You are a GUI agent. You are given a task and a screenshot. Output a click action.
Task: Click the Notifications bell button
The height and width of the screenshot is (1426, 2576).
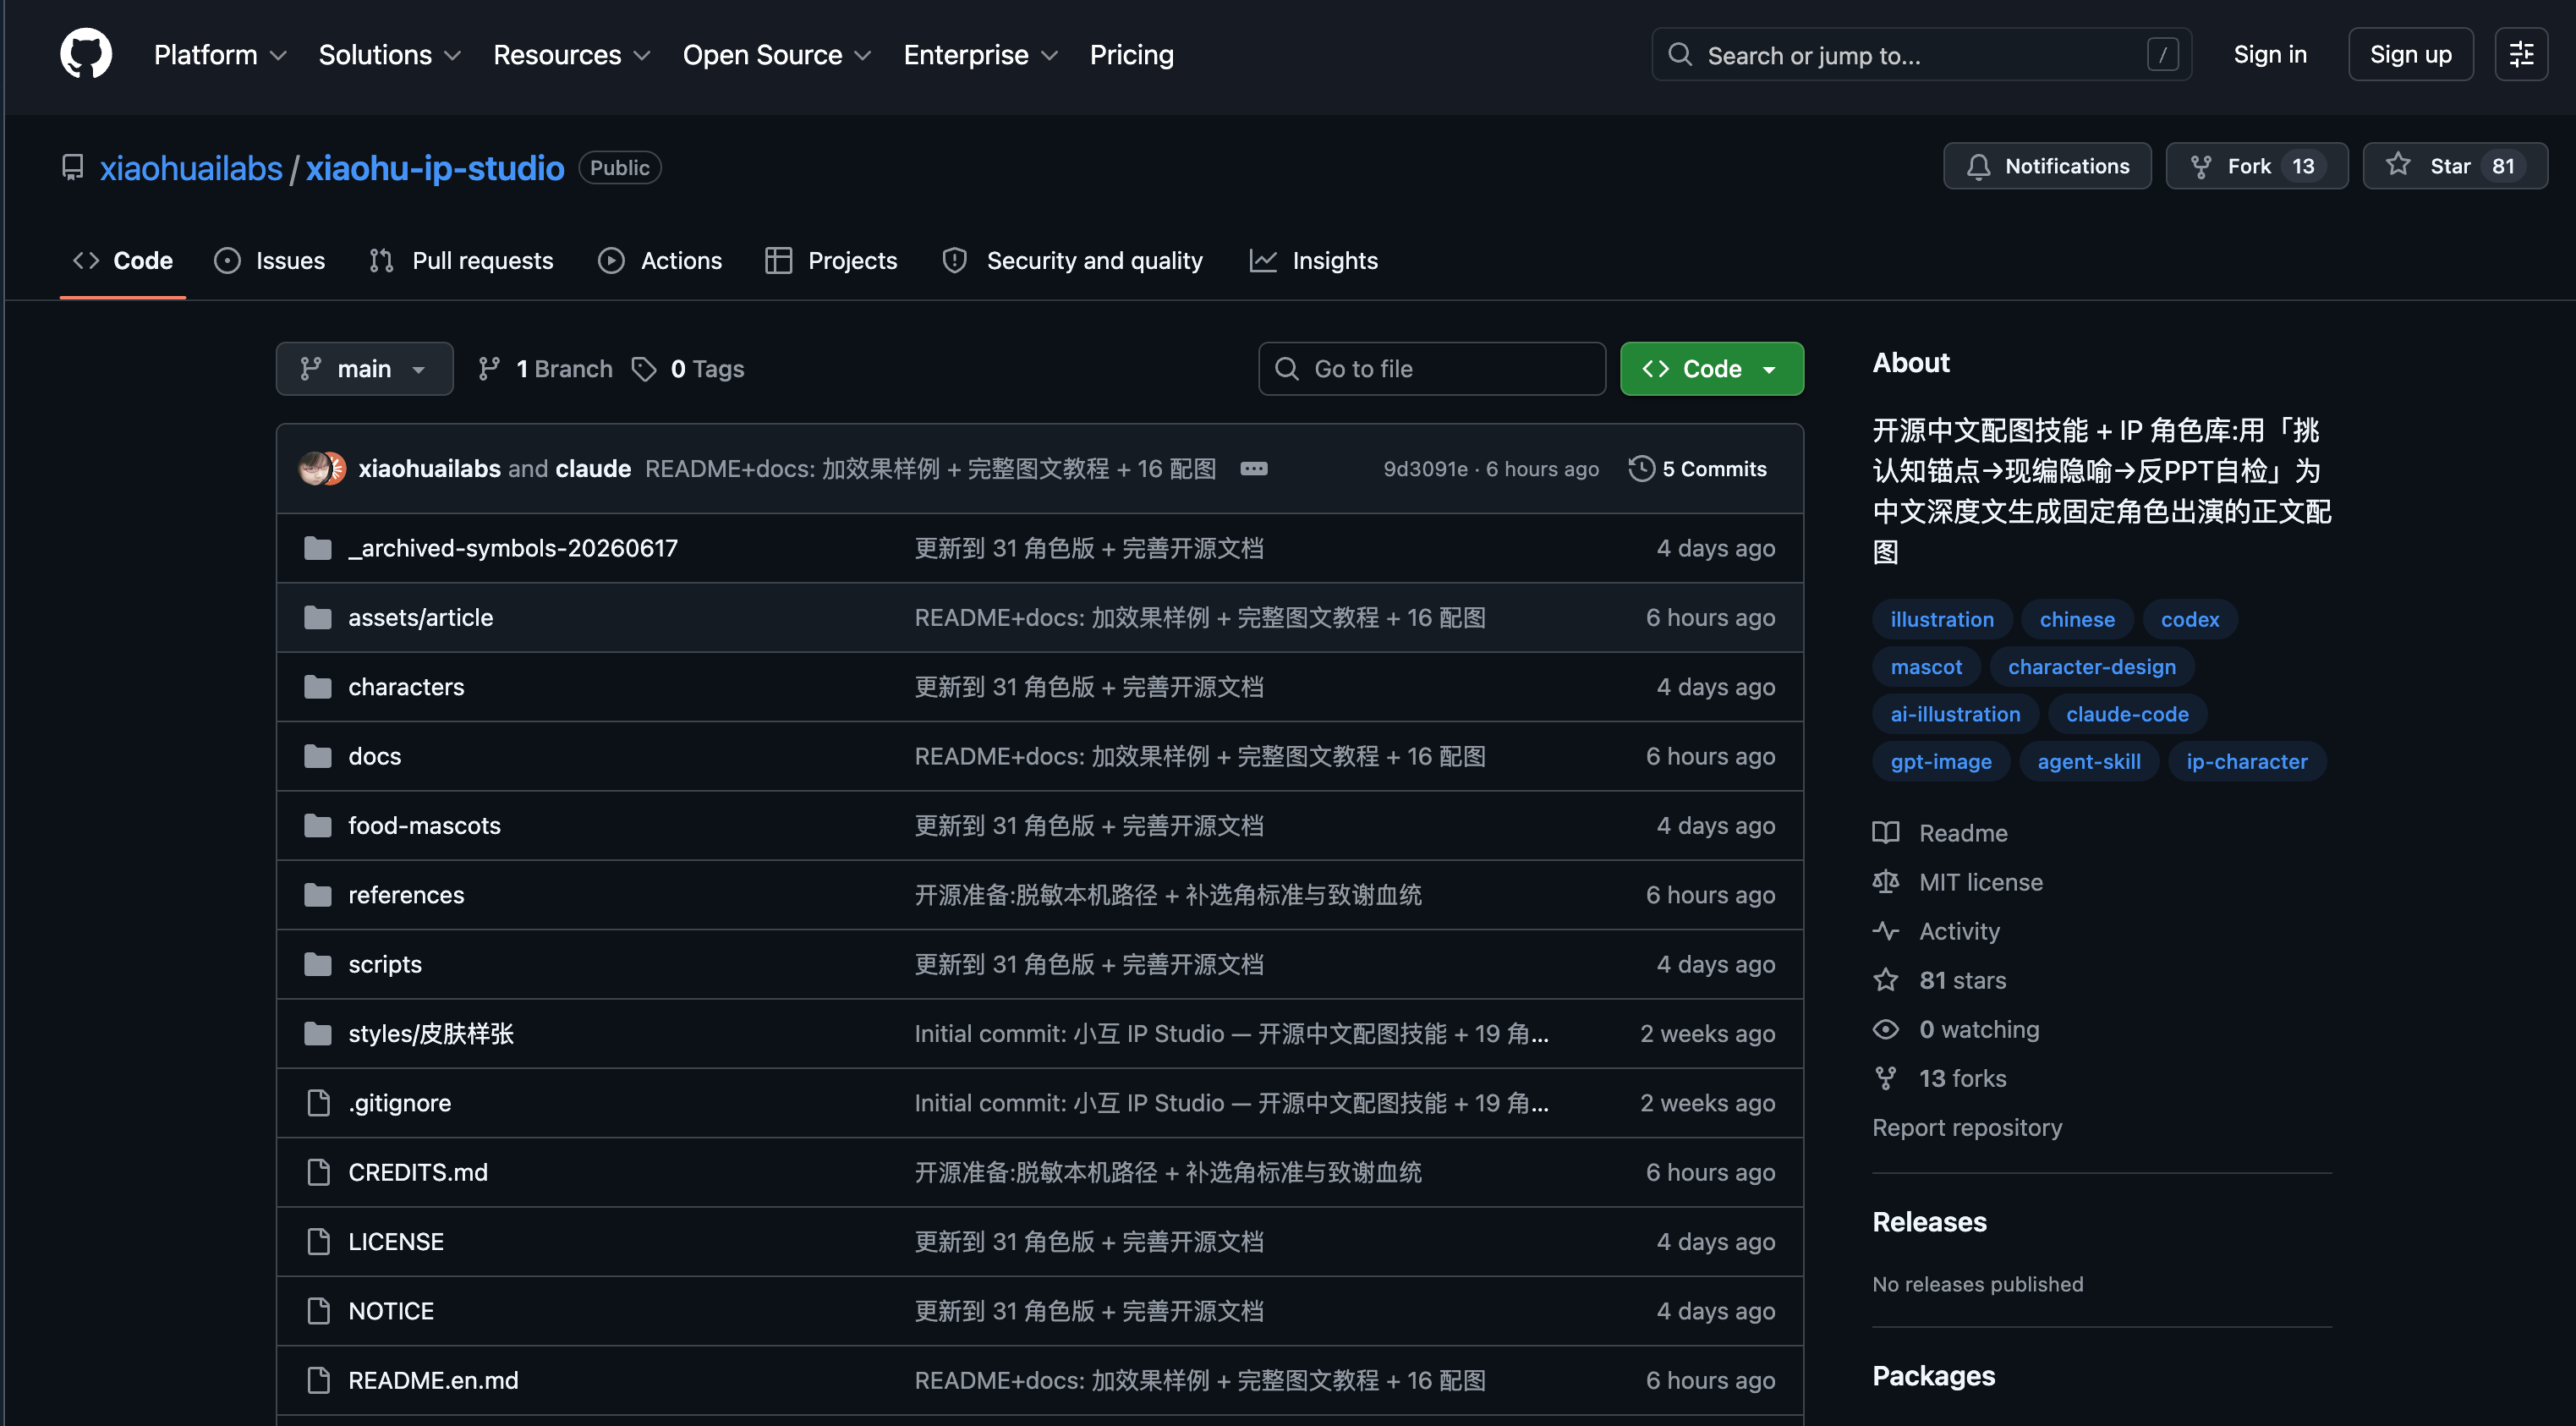pyautogui.click(x=2047, y=166)
